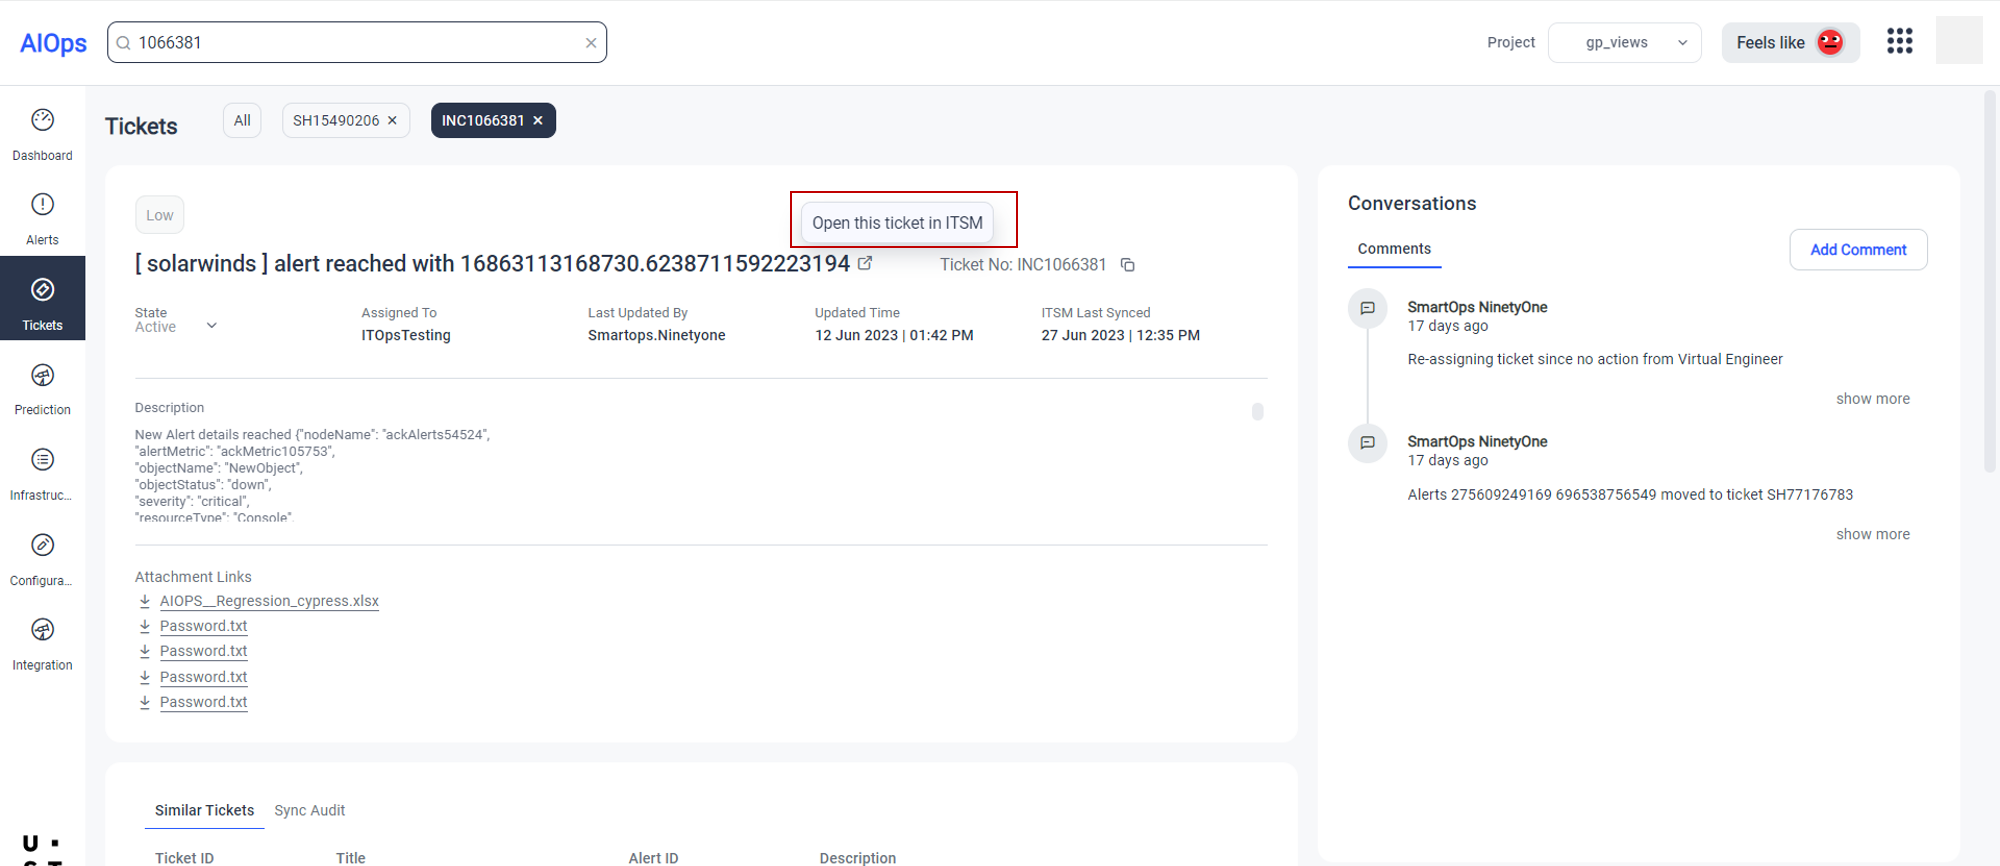
Task: Click the external link icon beside ticket title
Action: point(865,263)
